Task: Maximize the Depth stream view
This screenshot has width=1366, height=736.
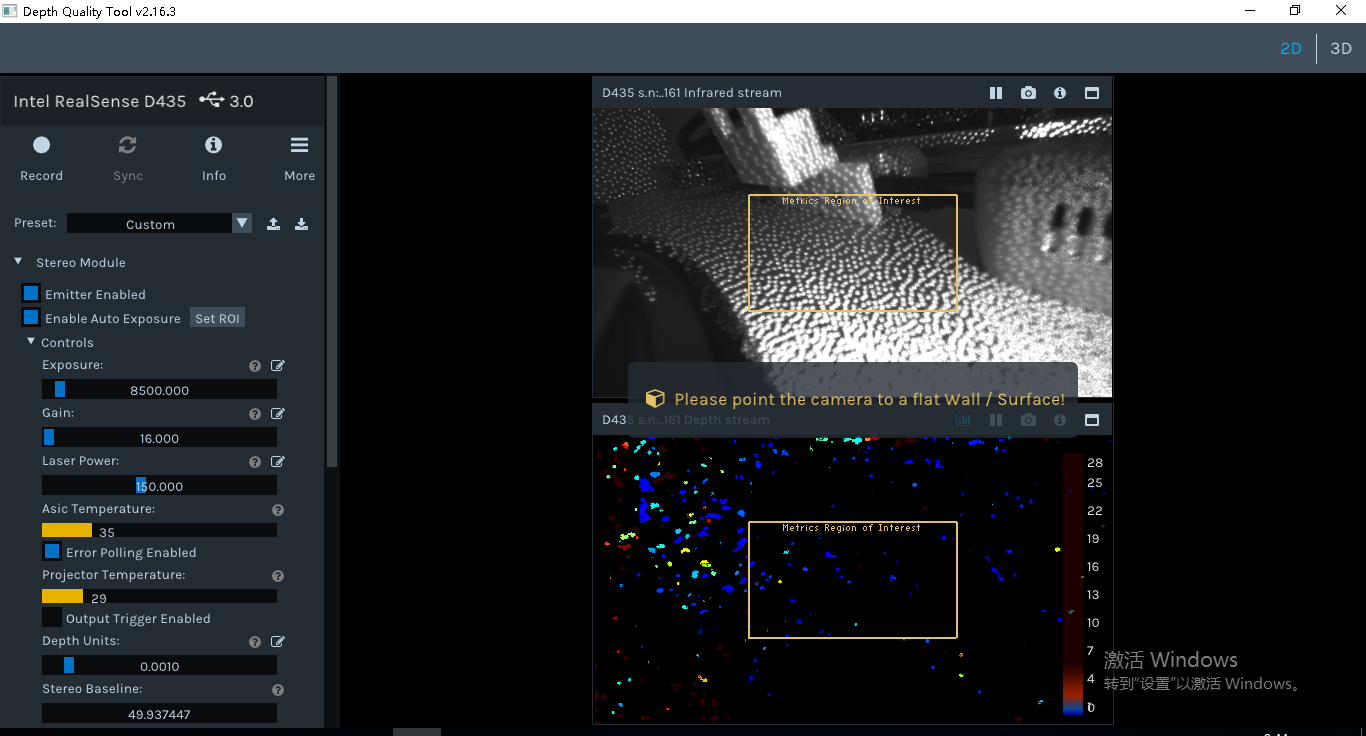Action: click(x=1091, y=420)
